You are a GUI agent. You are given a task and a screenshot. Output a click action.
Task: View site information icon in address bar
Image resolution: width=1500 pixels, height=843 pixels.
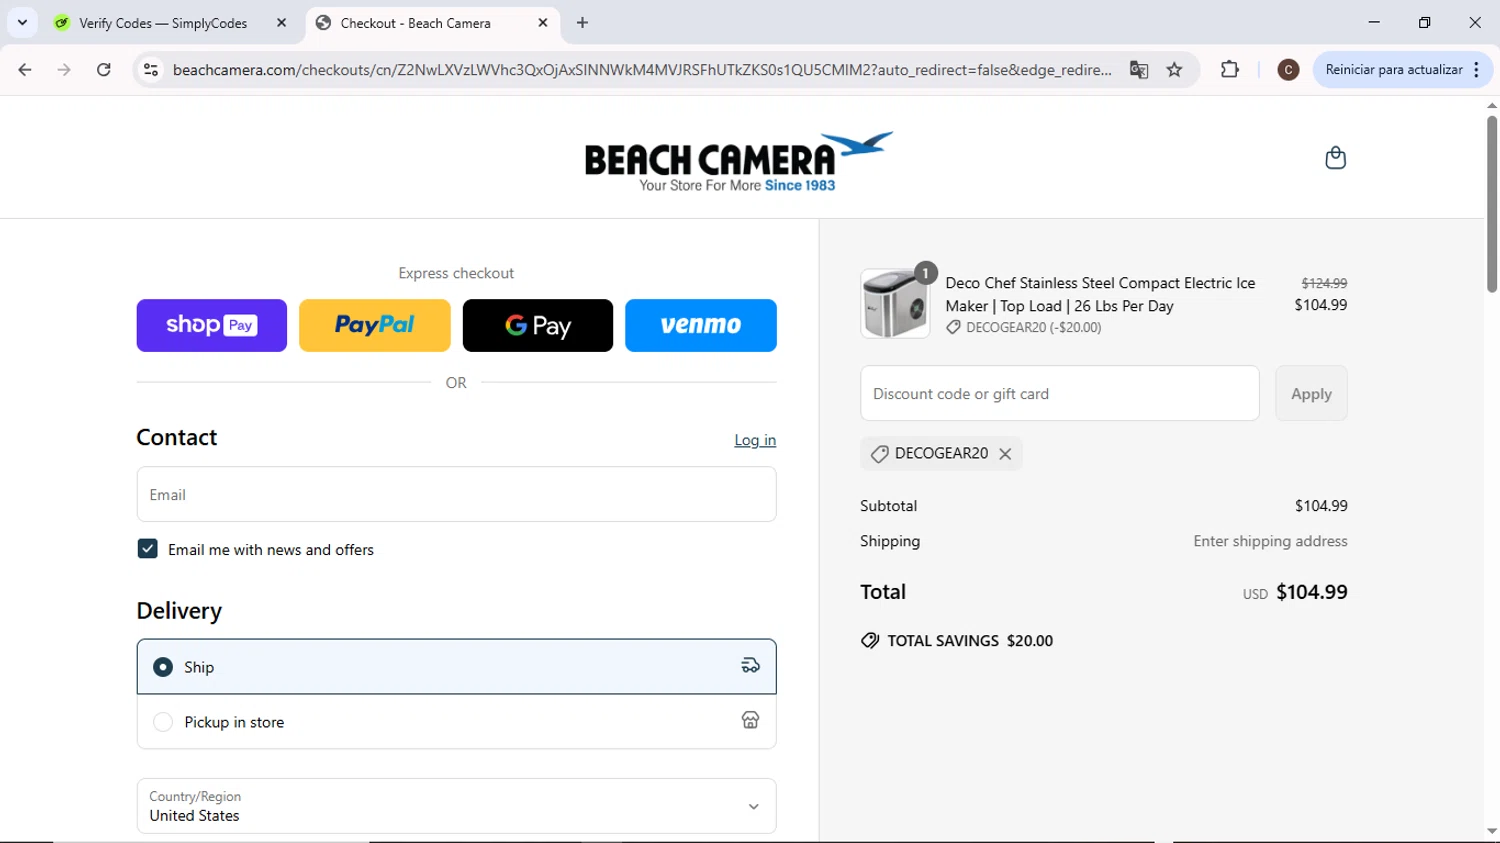[x=151, y=70]
